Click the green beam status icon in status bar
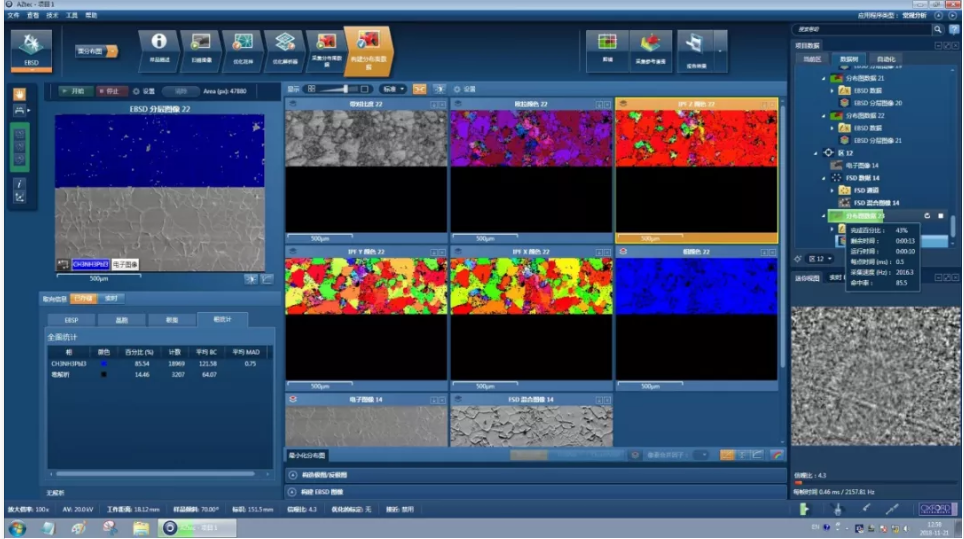Screen dimensions: 964x539 [804, 509]
